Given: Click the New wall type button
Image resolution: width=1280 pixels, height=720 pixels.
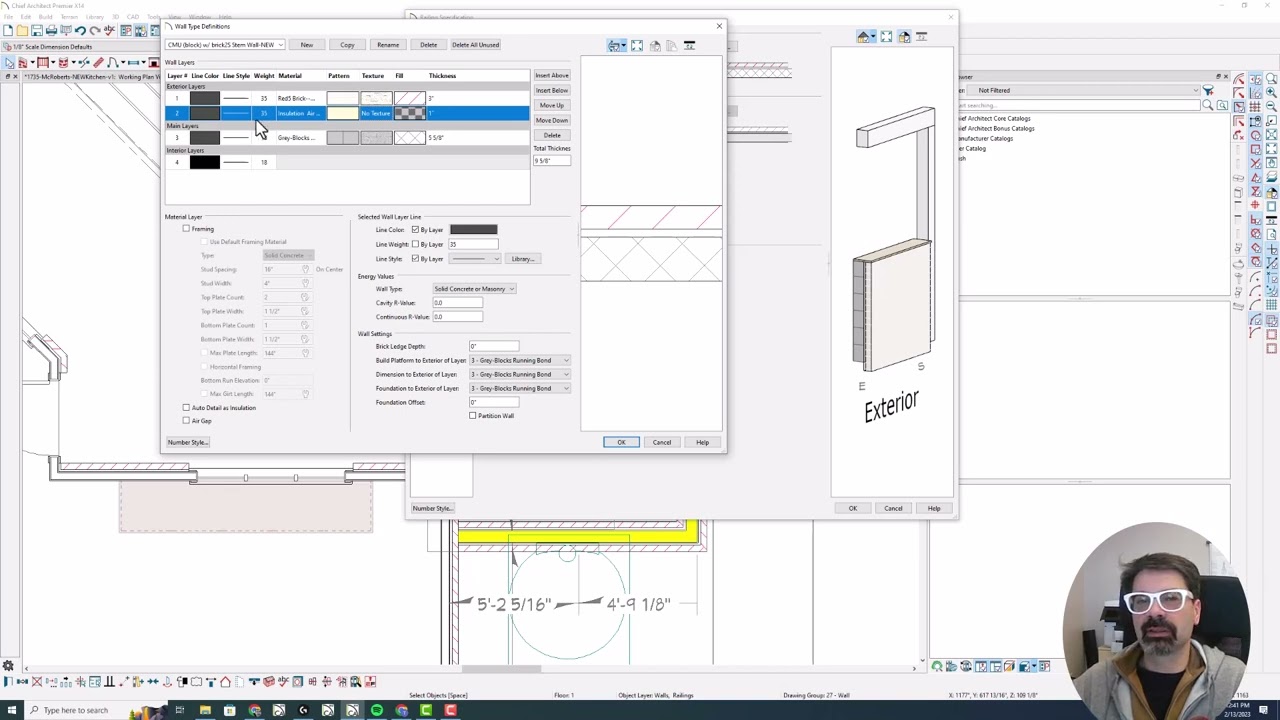Looking at the screenshot, I should coord(307,45).
